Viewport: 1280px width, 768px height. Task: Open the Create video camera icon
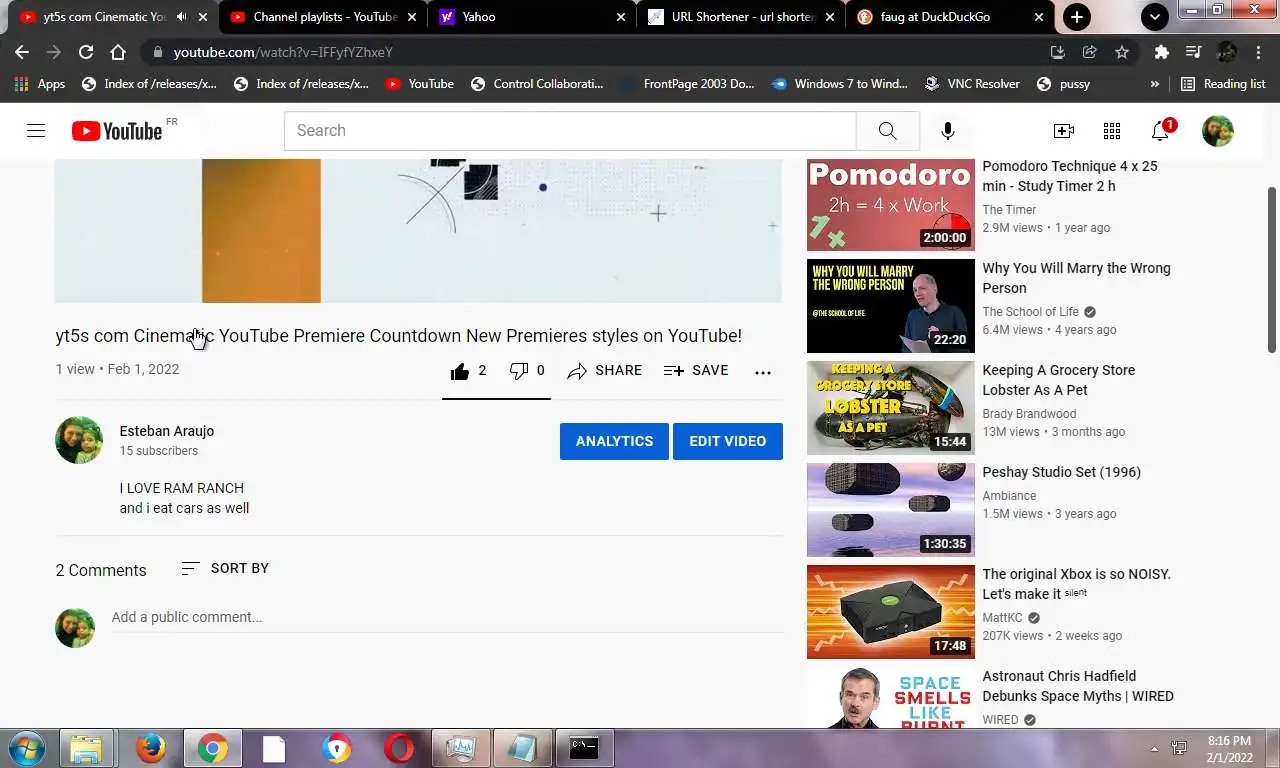tap(1063, 131)
